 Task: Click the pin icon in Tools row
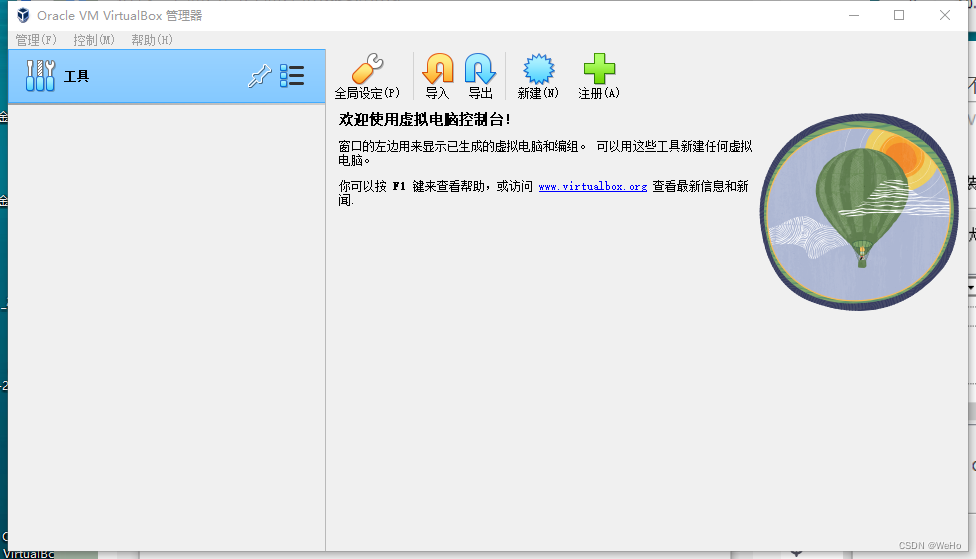click(260, 76)
